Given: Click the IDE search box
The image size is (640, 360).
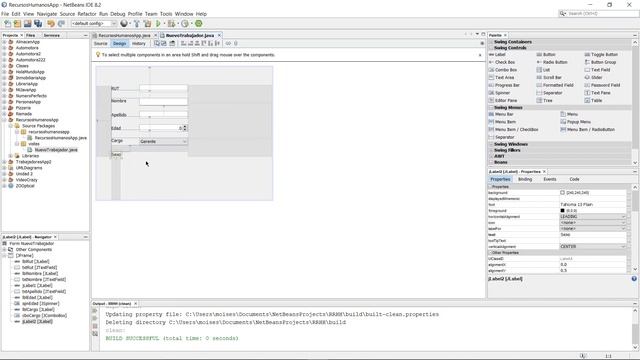Looking at the screenshot, I should 598,13.
